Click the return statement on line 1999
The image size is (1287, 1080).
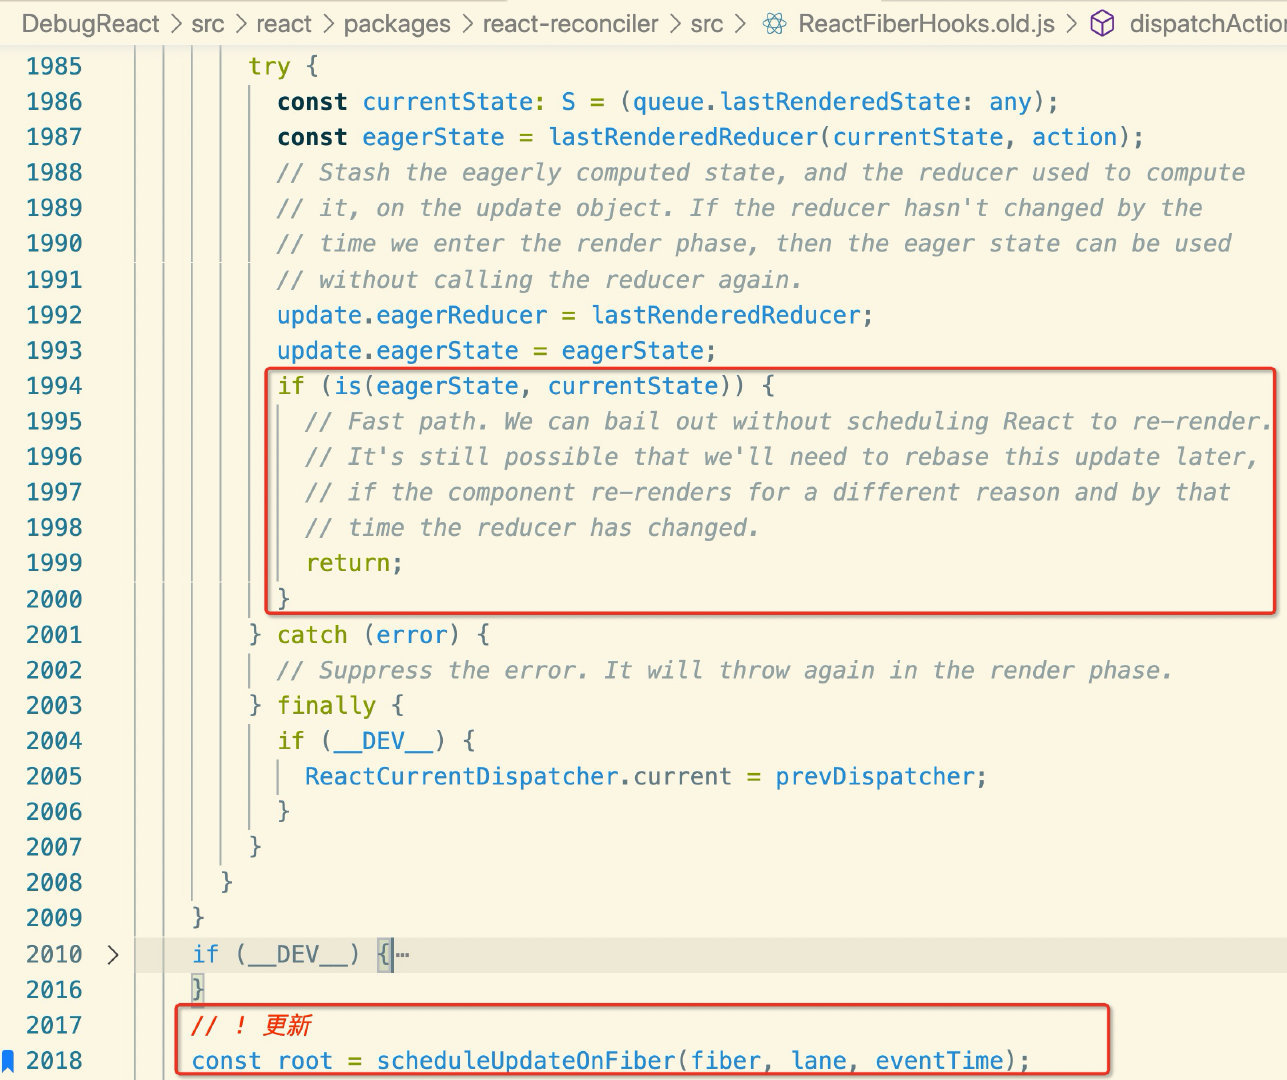pos(354,563)
